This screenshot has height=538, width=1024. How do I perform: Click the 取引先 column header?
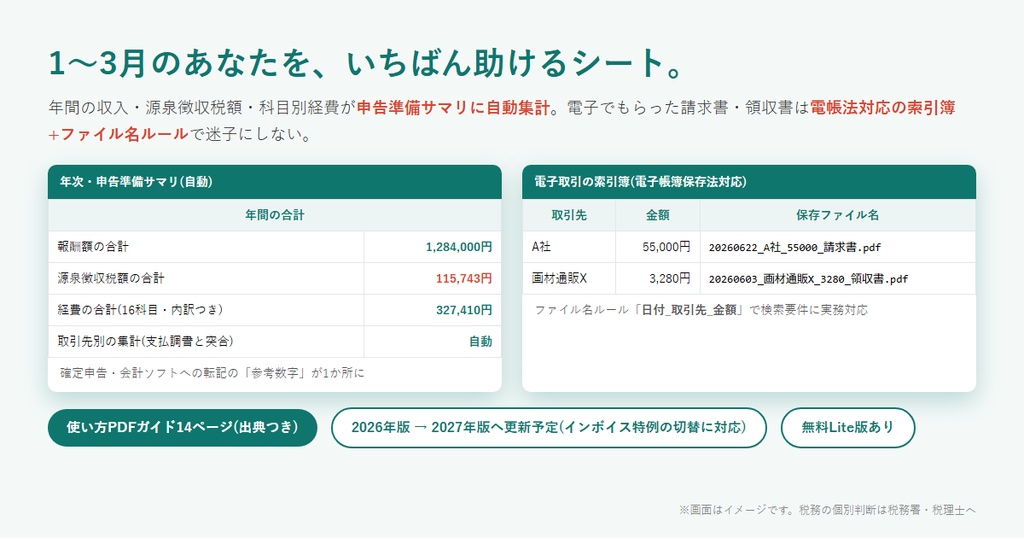tap(569, 215)
